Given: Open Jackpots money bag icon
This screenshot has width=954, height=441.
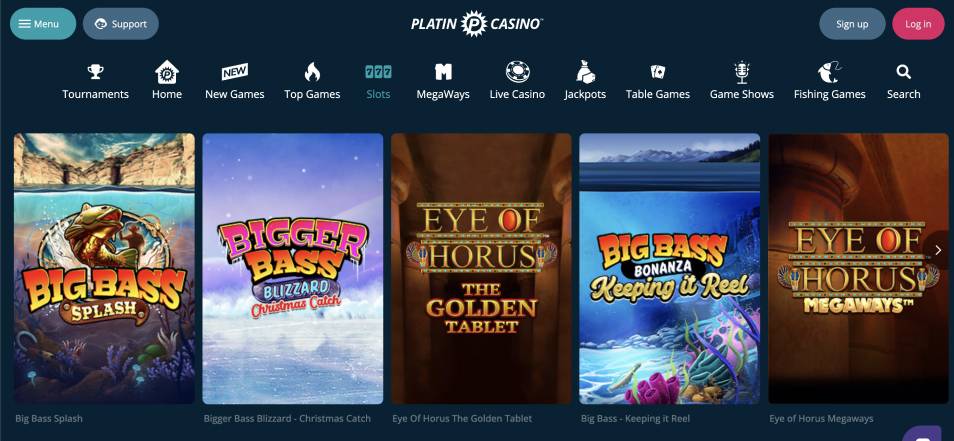Looking at the screenshot, I should tap(585, 72).
